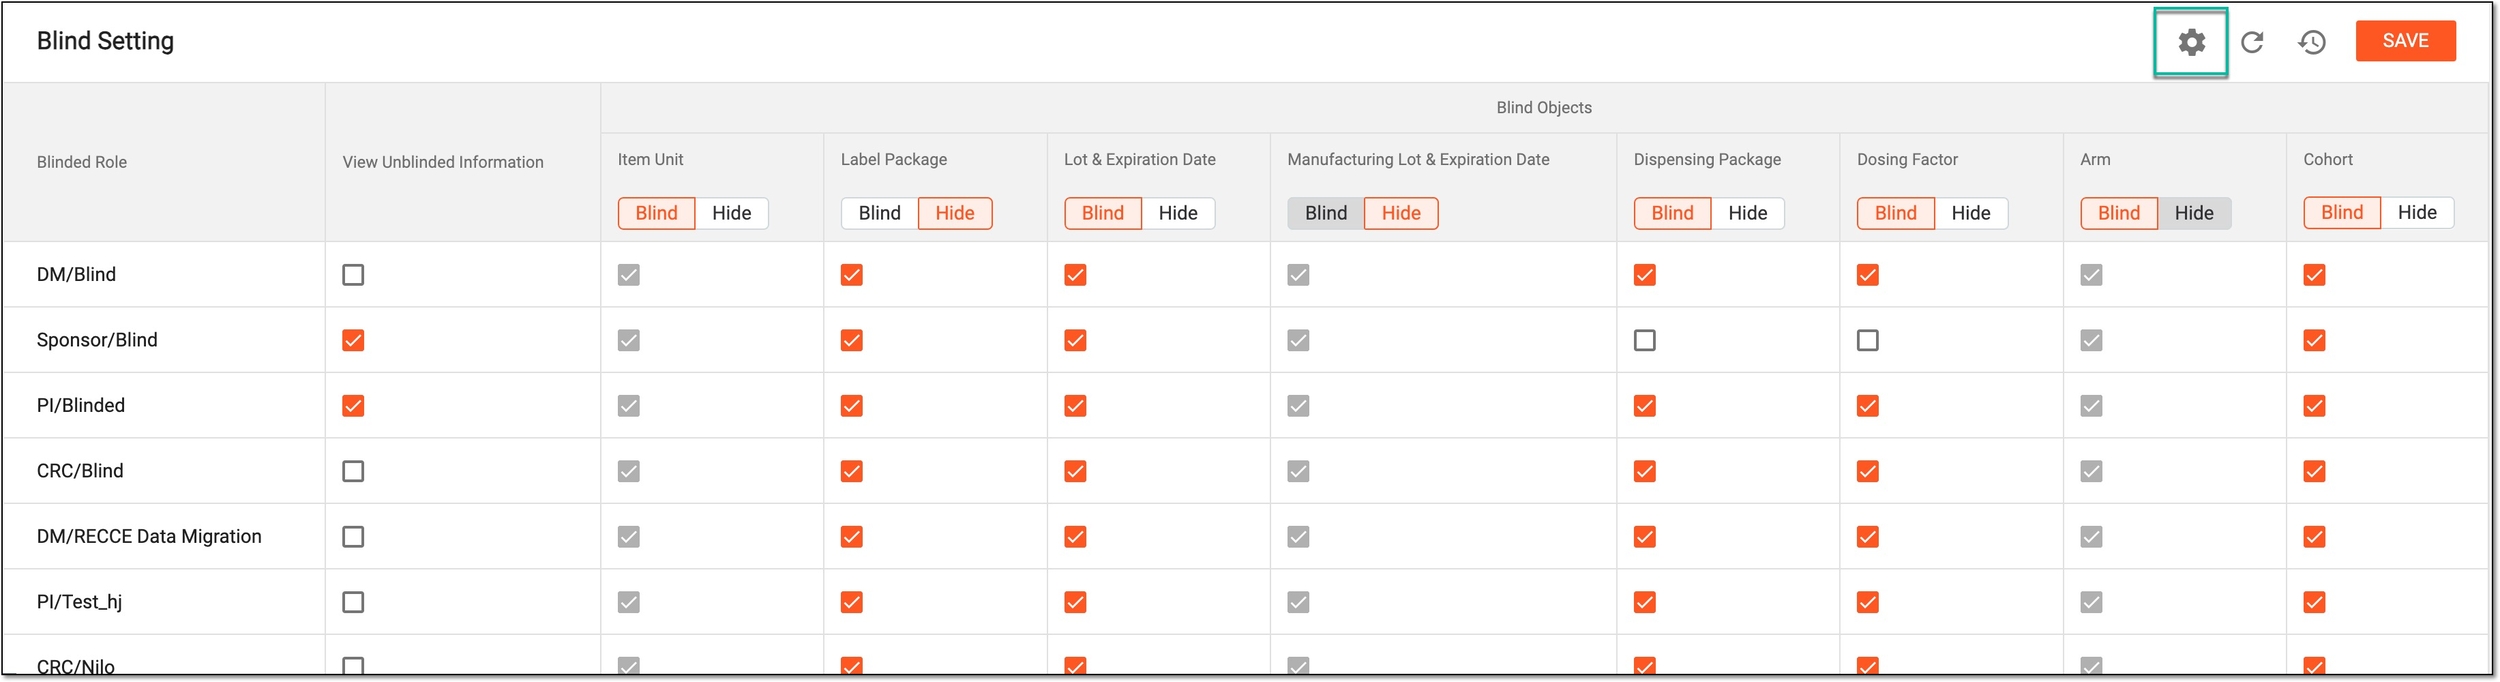Viewport: 2500px width, 682px height.
Task: Select Hide for Dispensing Package
Action: click(1748, 213)
